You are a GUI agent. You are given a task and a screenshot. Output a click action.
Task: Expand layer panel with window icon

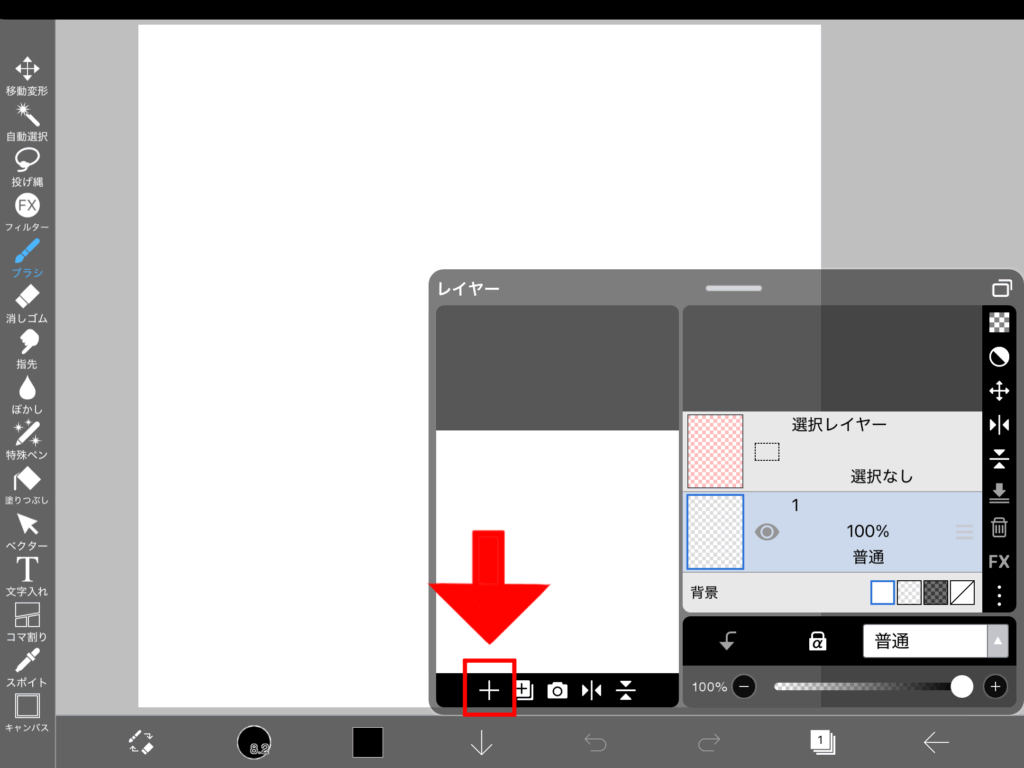[1001, 289]
